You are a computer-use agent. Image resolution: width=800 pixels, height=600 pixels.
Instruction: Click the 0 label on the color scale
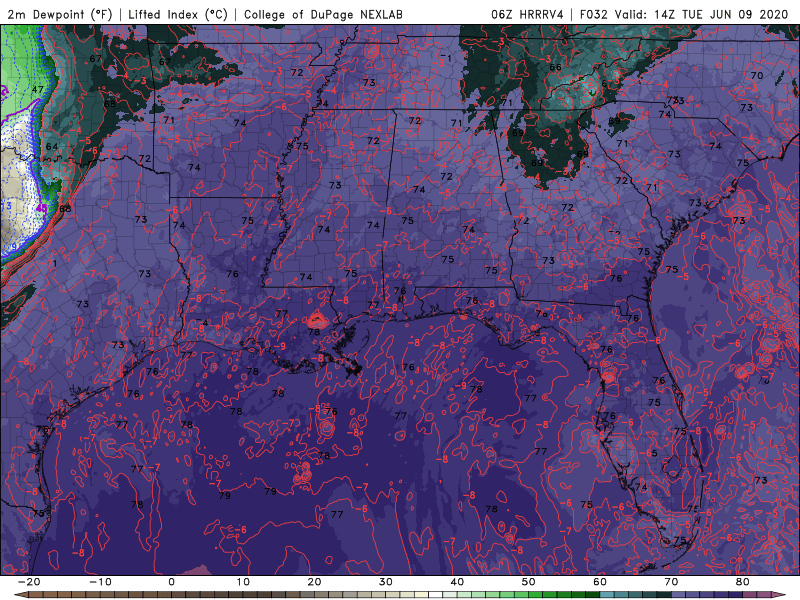click(171, 582)
